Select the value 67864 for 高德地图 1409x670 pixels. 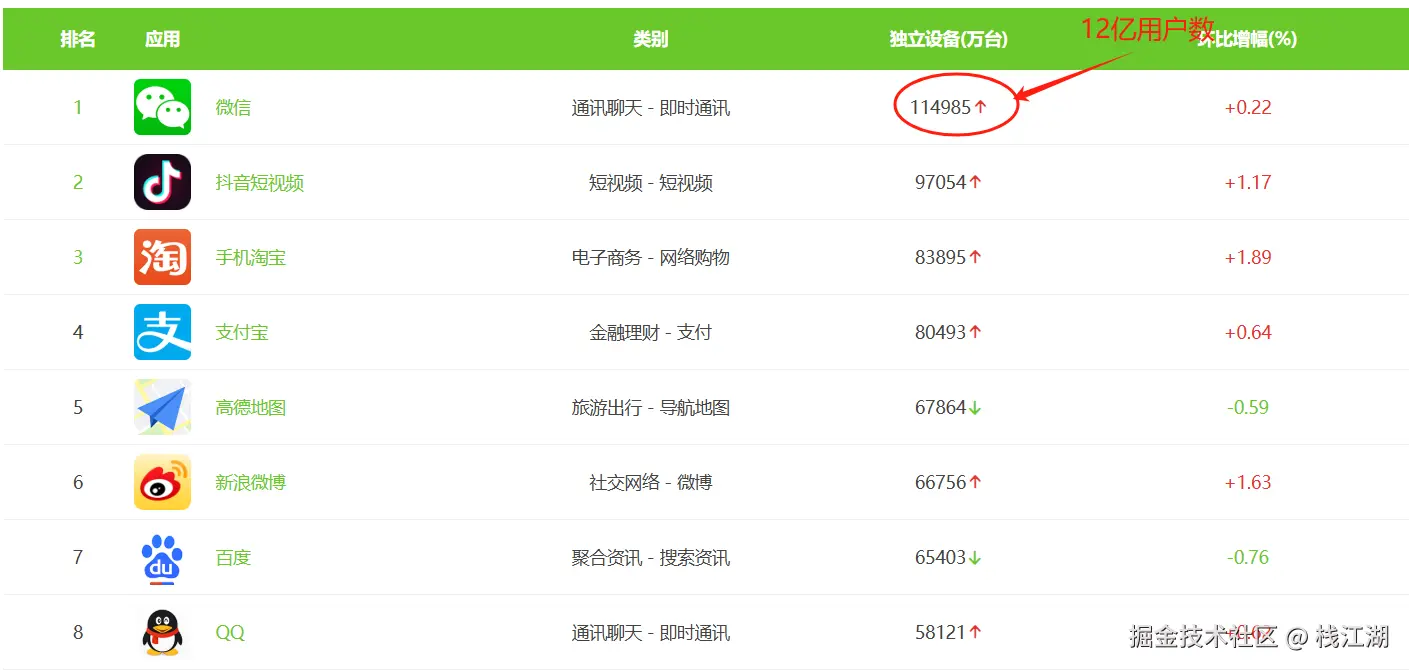(940, 407)
